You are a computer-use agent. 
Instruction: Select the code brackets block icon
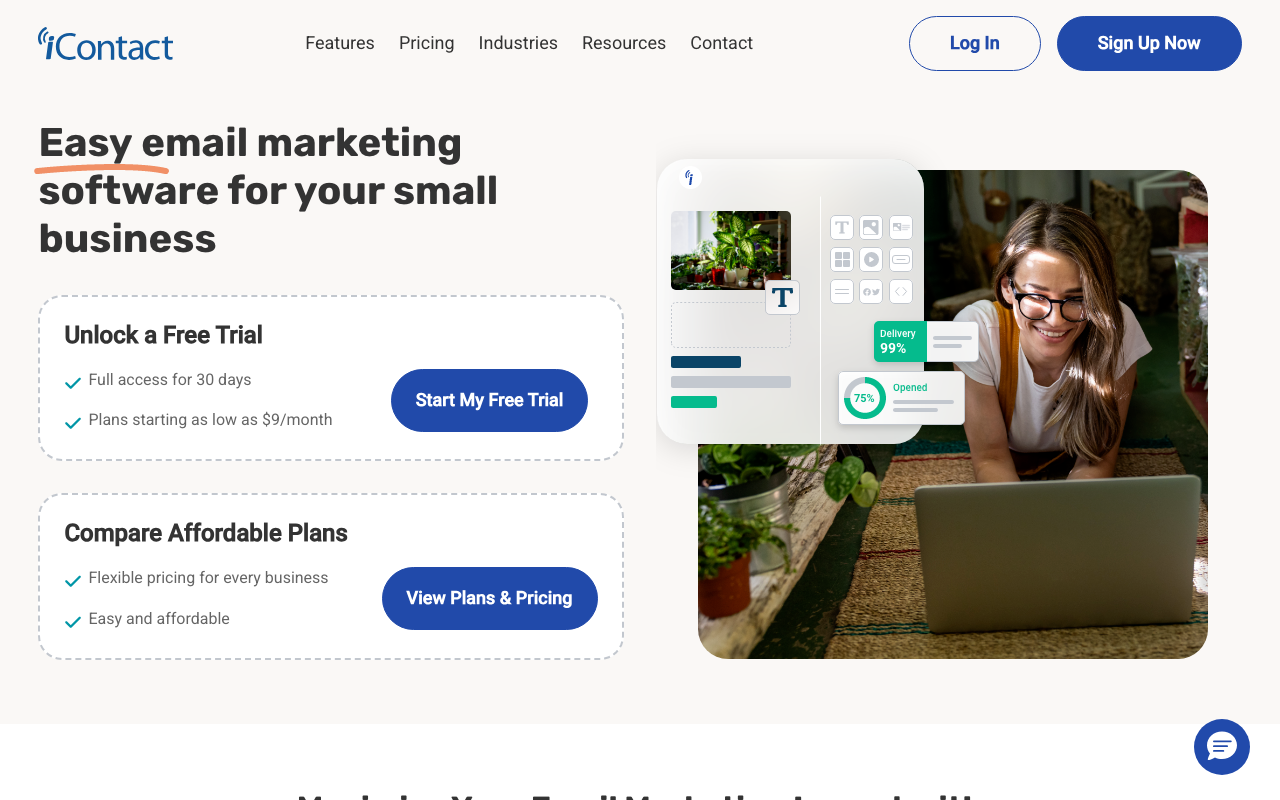pyautogui.click(x=901, y=292)
